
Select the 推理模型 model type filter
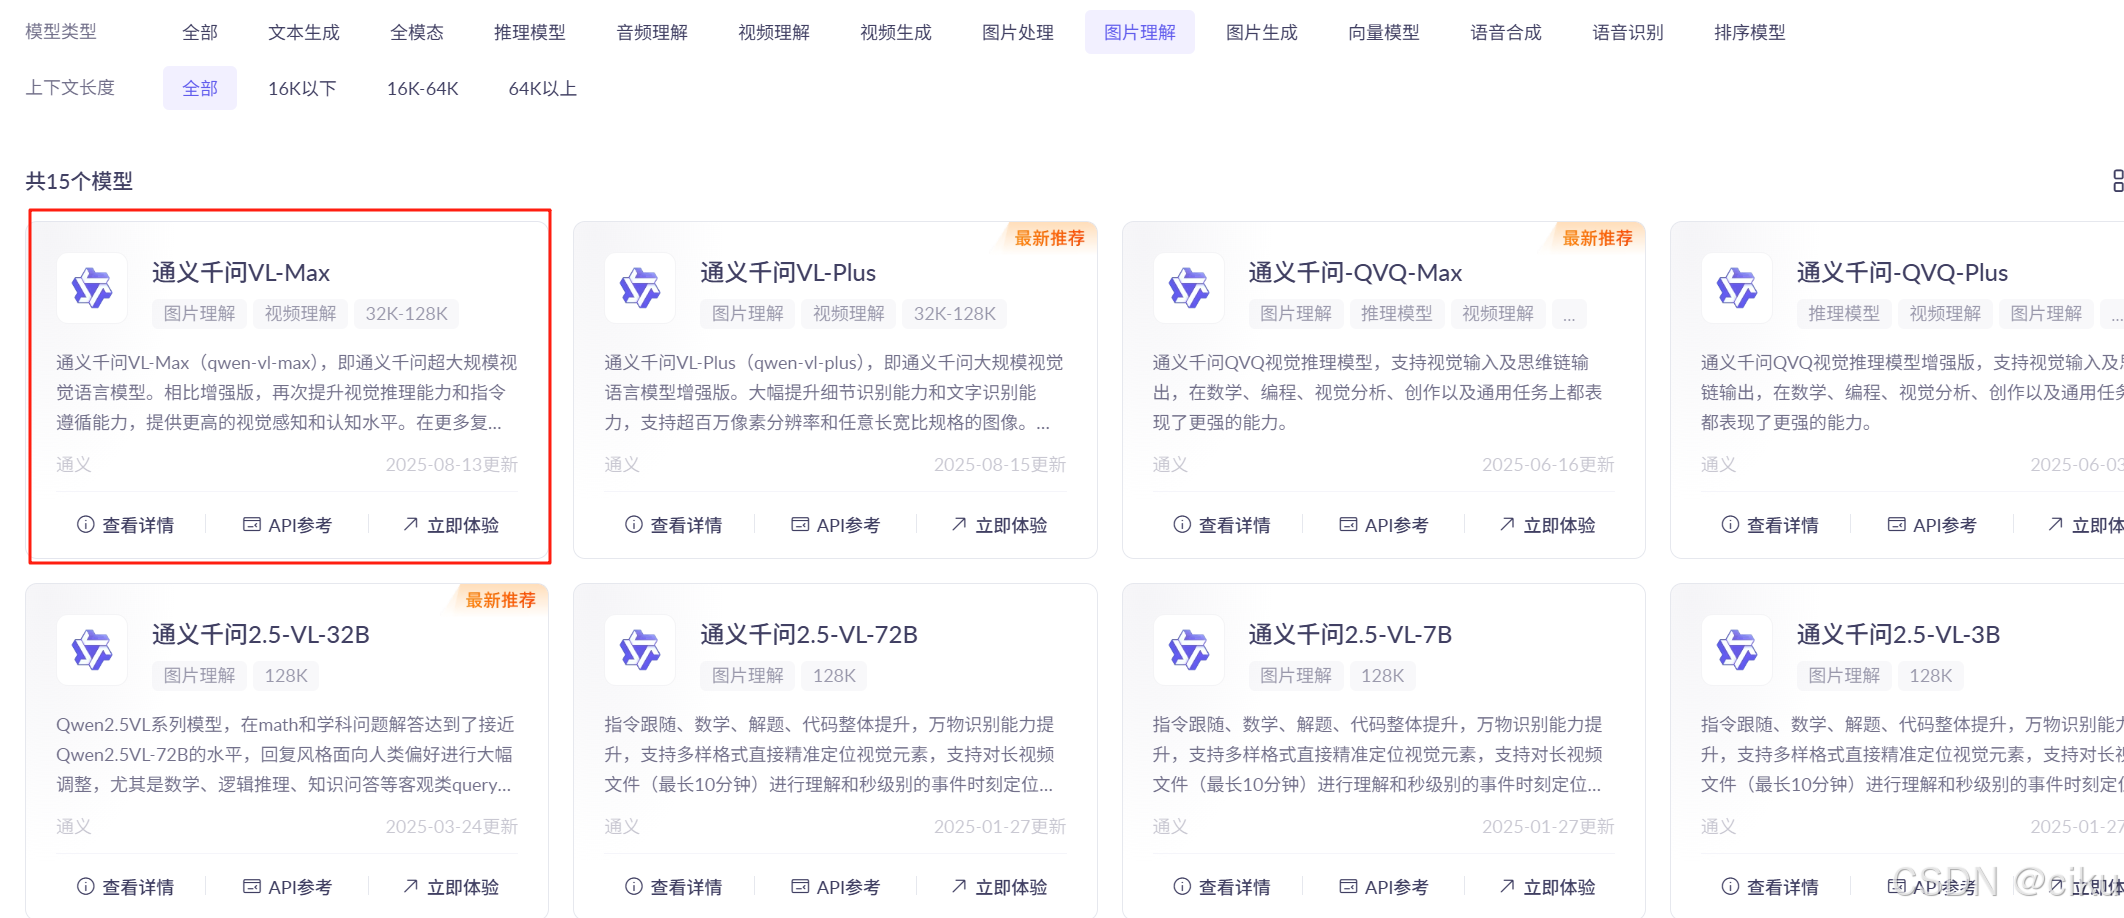[x=530, y=32]
